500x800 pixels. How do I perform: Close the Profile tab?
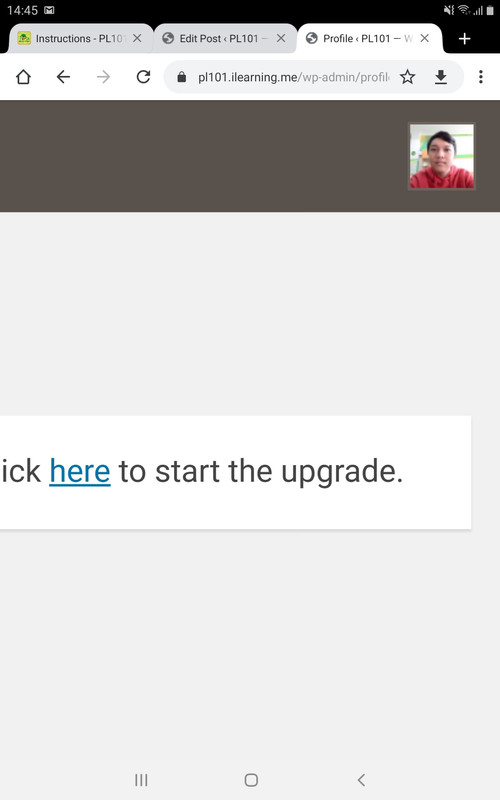[424, 38]
